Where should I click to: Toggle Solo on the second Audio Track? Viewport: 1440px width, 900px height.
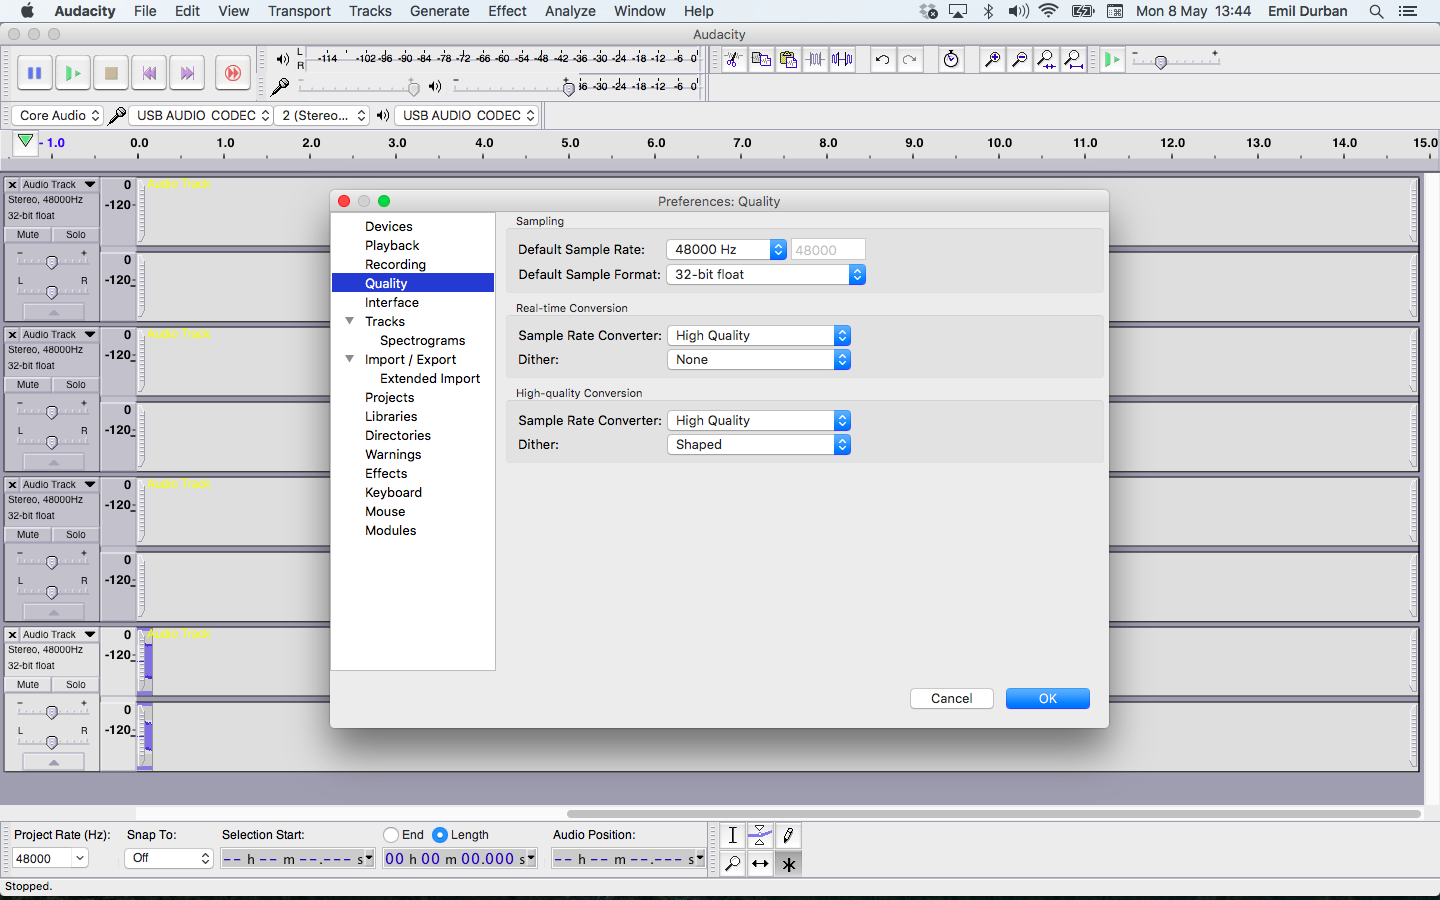pyautogui.click(x=76, y=385)
